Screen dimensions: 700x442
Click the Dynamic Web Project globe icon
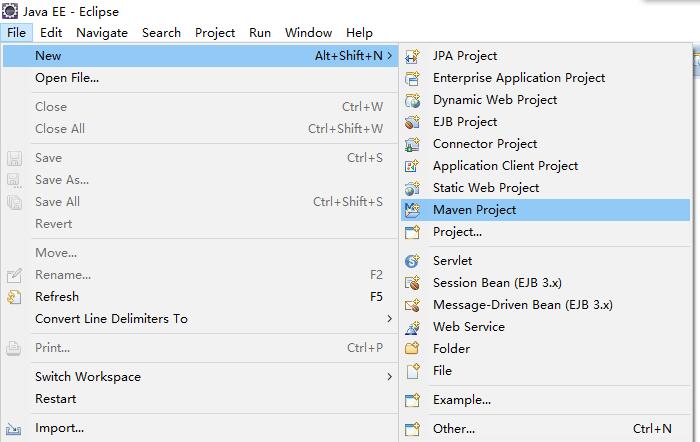(412, 100)
